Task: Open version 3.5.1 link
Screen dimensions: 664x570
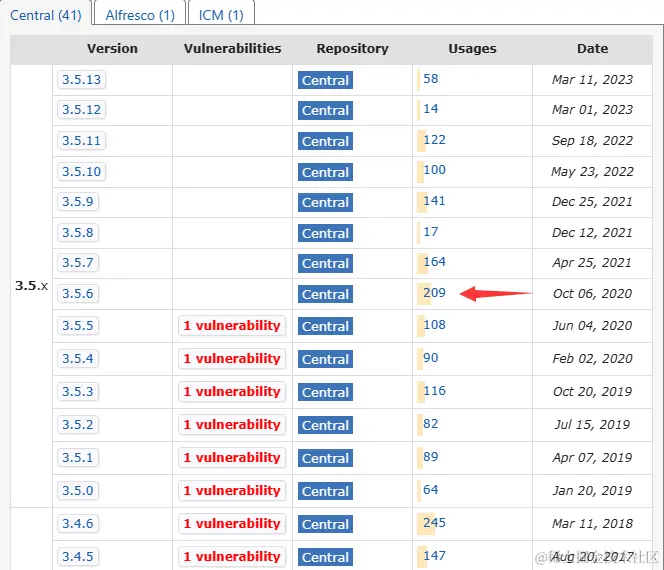Action: [78, 457]
